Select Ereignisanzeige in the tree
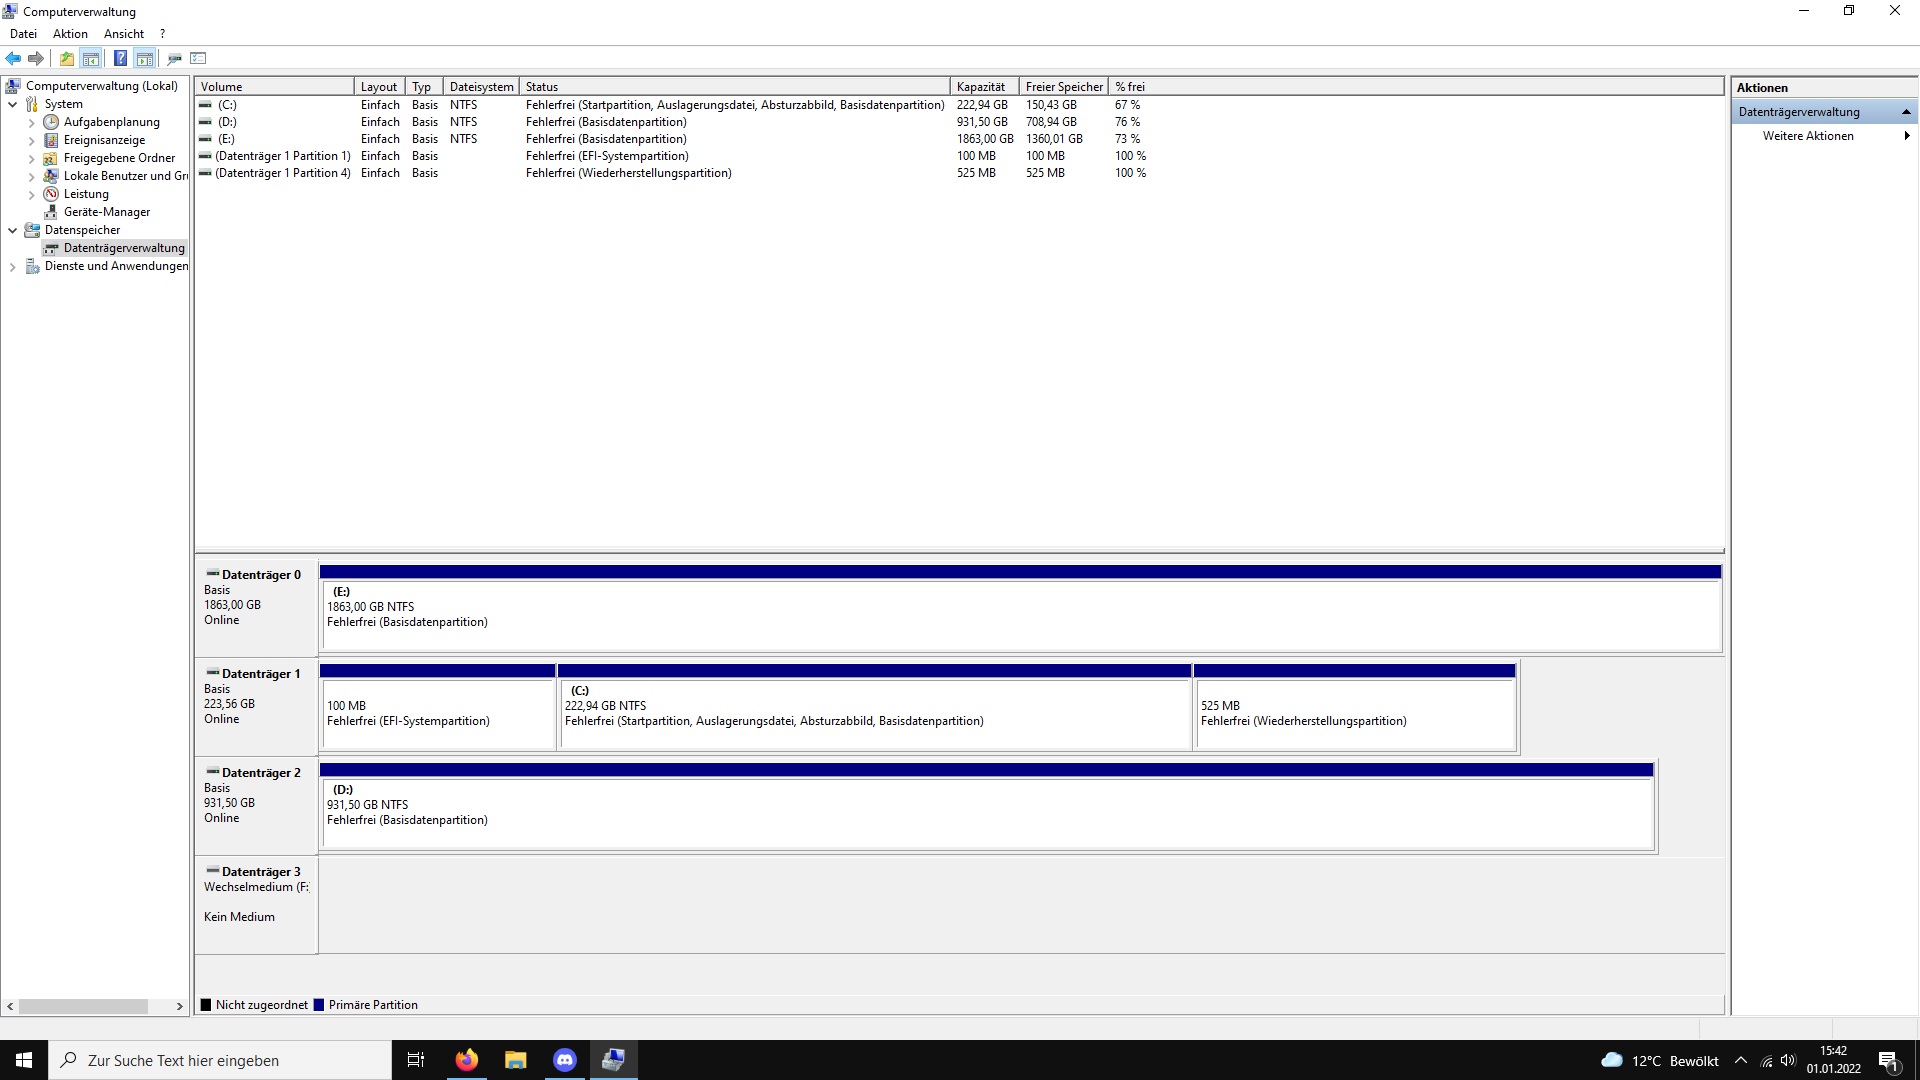Image resolution: width=1920 pixels, height=1080 pixels. click(x=104, y=140)
